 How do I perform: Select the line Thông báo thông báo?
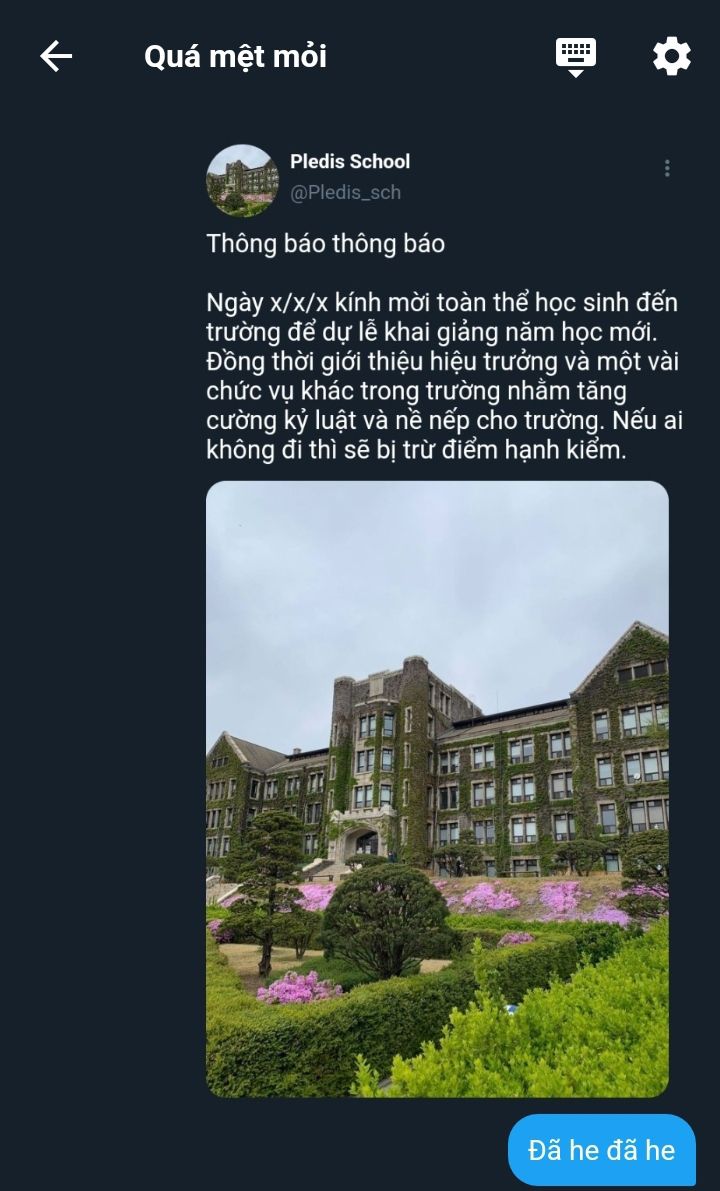click(x=325, y=244)
